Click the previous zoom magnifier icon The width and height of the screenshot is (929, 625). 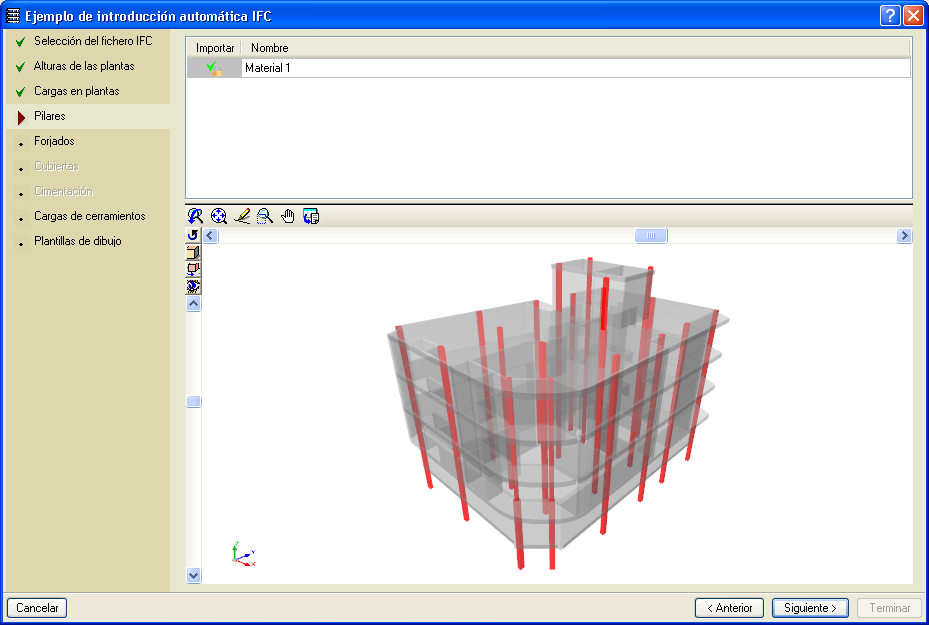(x=196, y=216)
